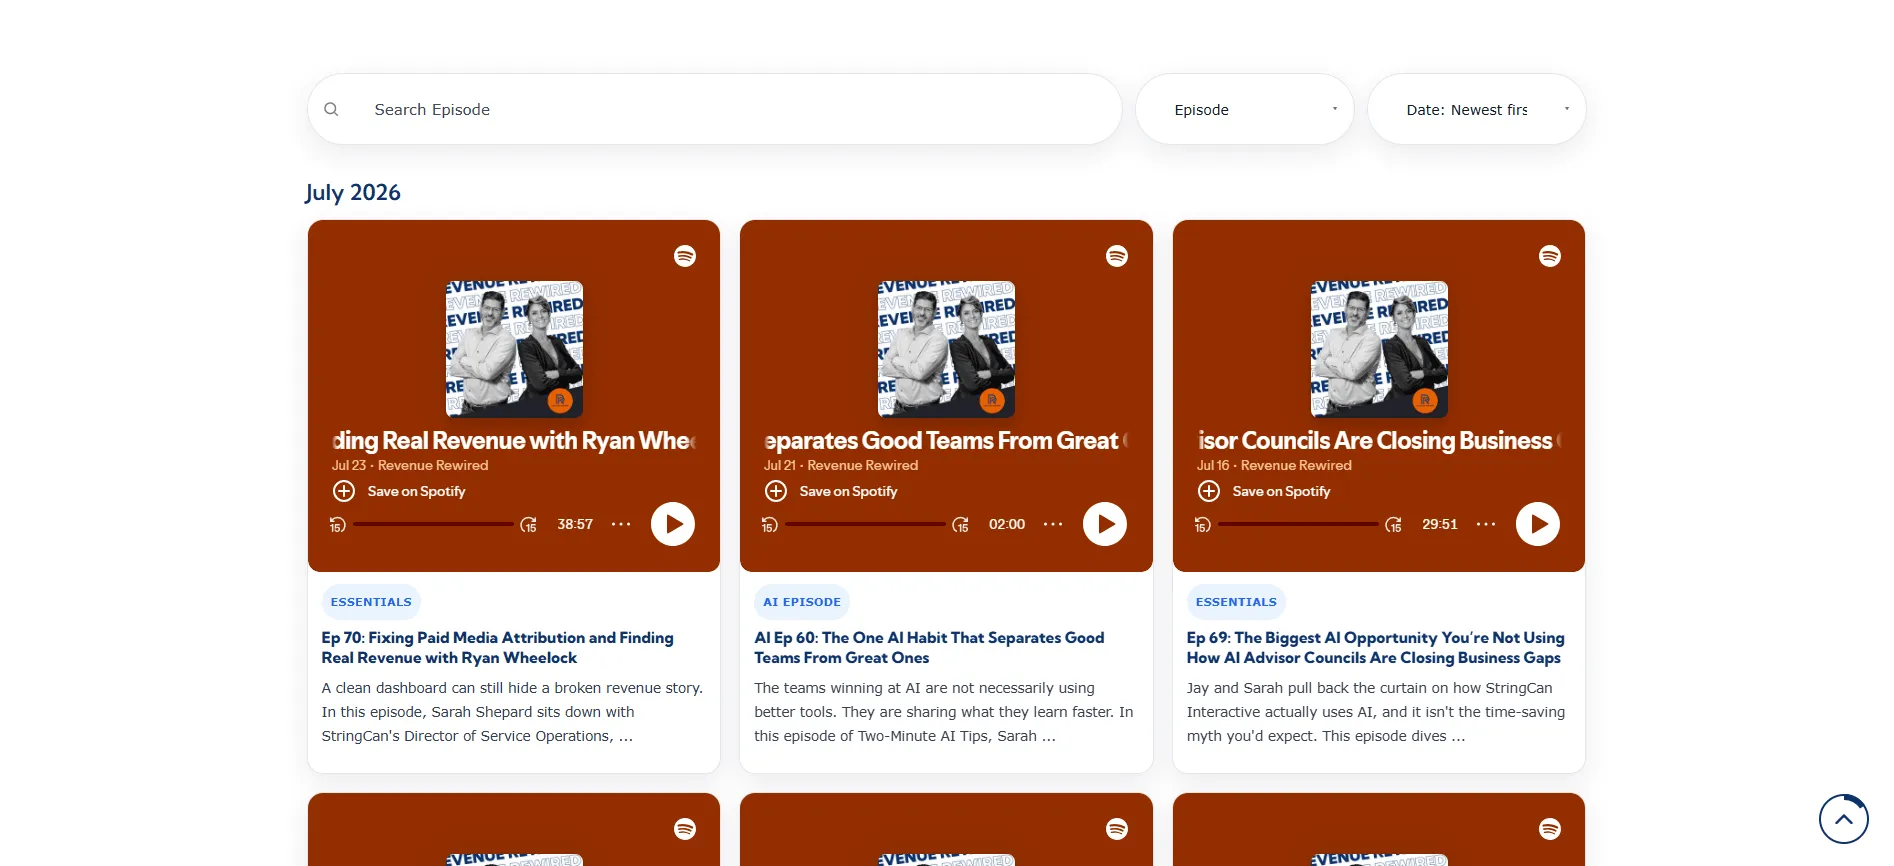Click ESSENTIALS tag on Ep 70 card
This screenshot has height=866, width=1894.
pyautogui.click(x=371, y=602)
